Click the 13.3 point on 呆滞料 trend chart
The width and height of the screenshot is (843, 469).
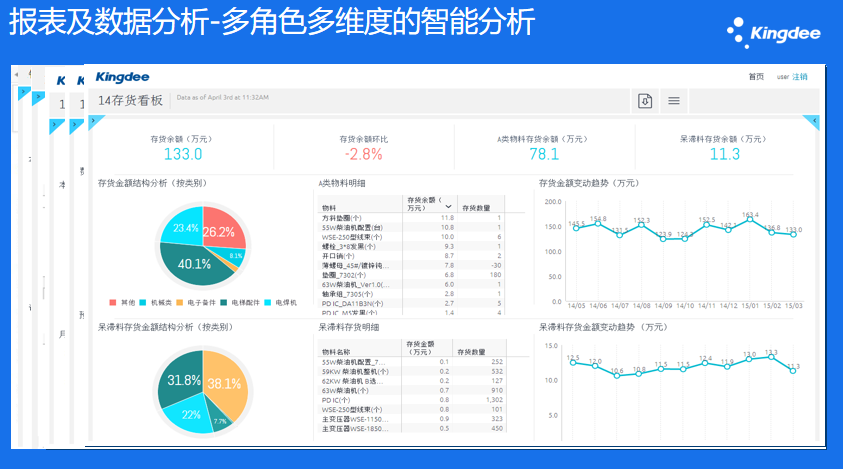771,357
